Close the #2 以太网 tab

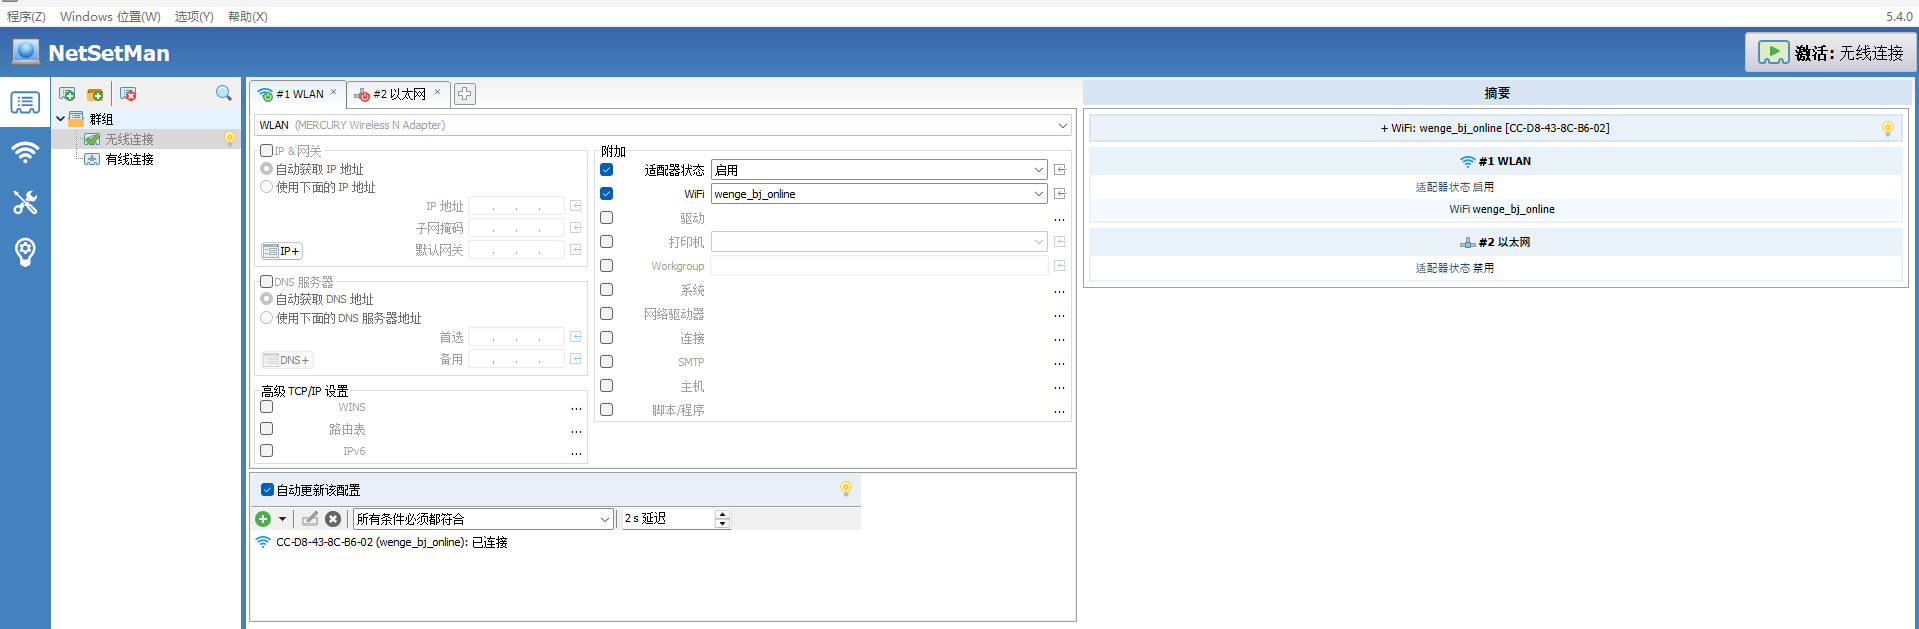pyautogui.click(x=437, y=92)
